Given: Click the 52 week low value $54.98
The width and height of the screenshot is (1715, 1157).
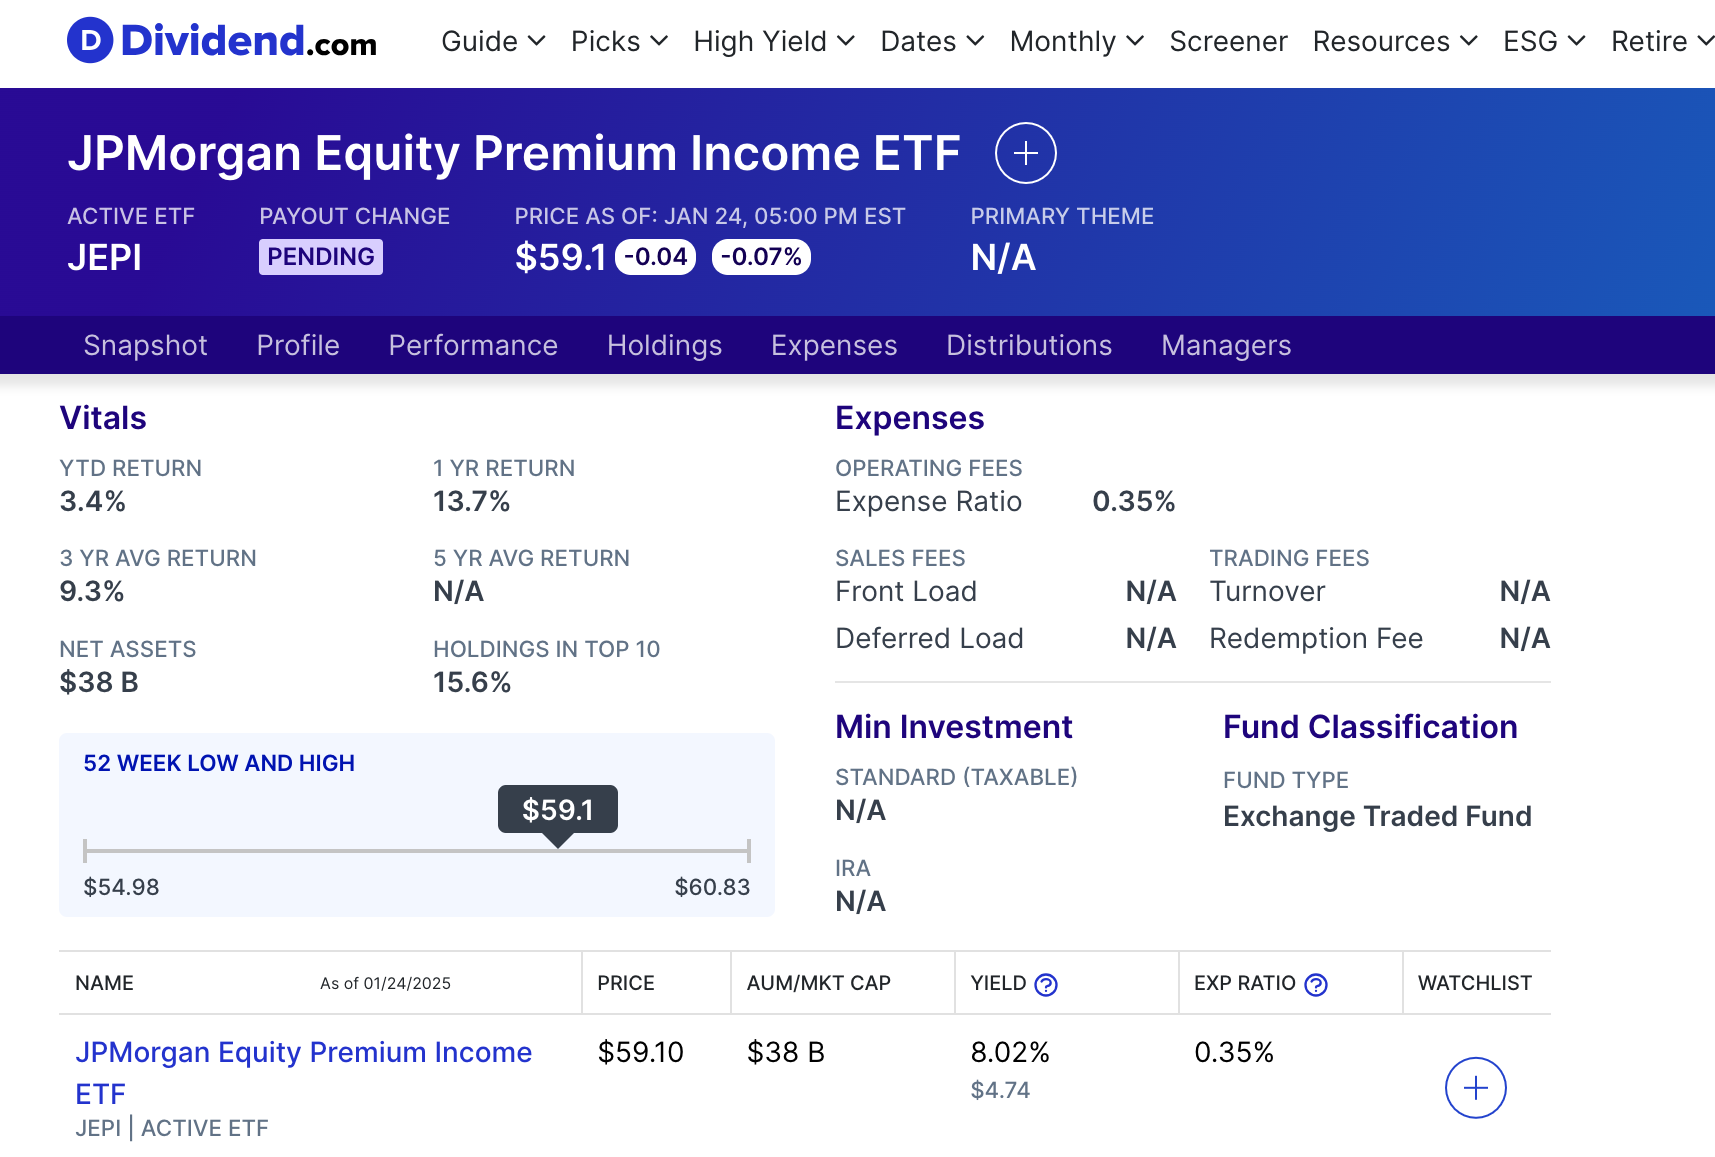Looking at the screenshot, I should click(121, 887).
